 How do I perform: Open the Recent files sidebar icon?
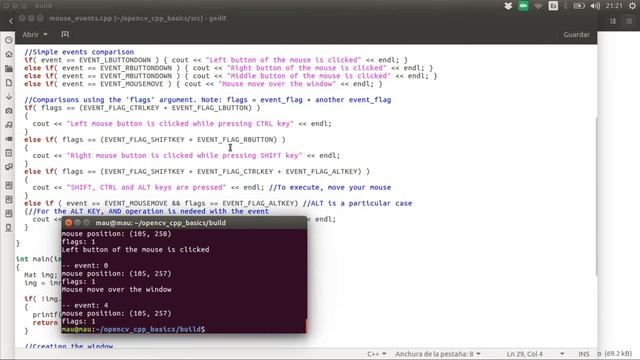pos(9,40)
